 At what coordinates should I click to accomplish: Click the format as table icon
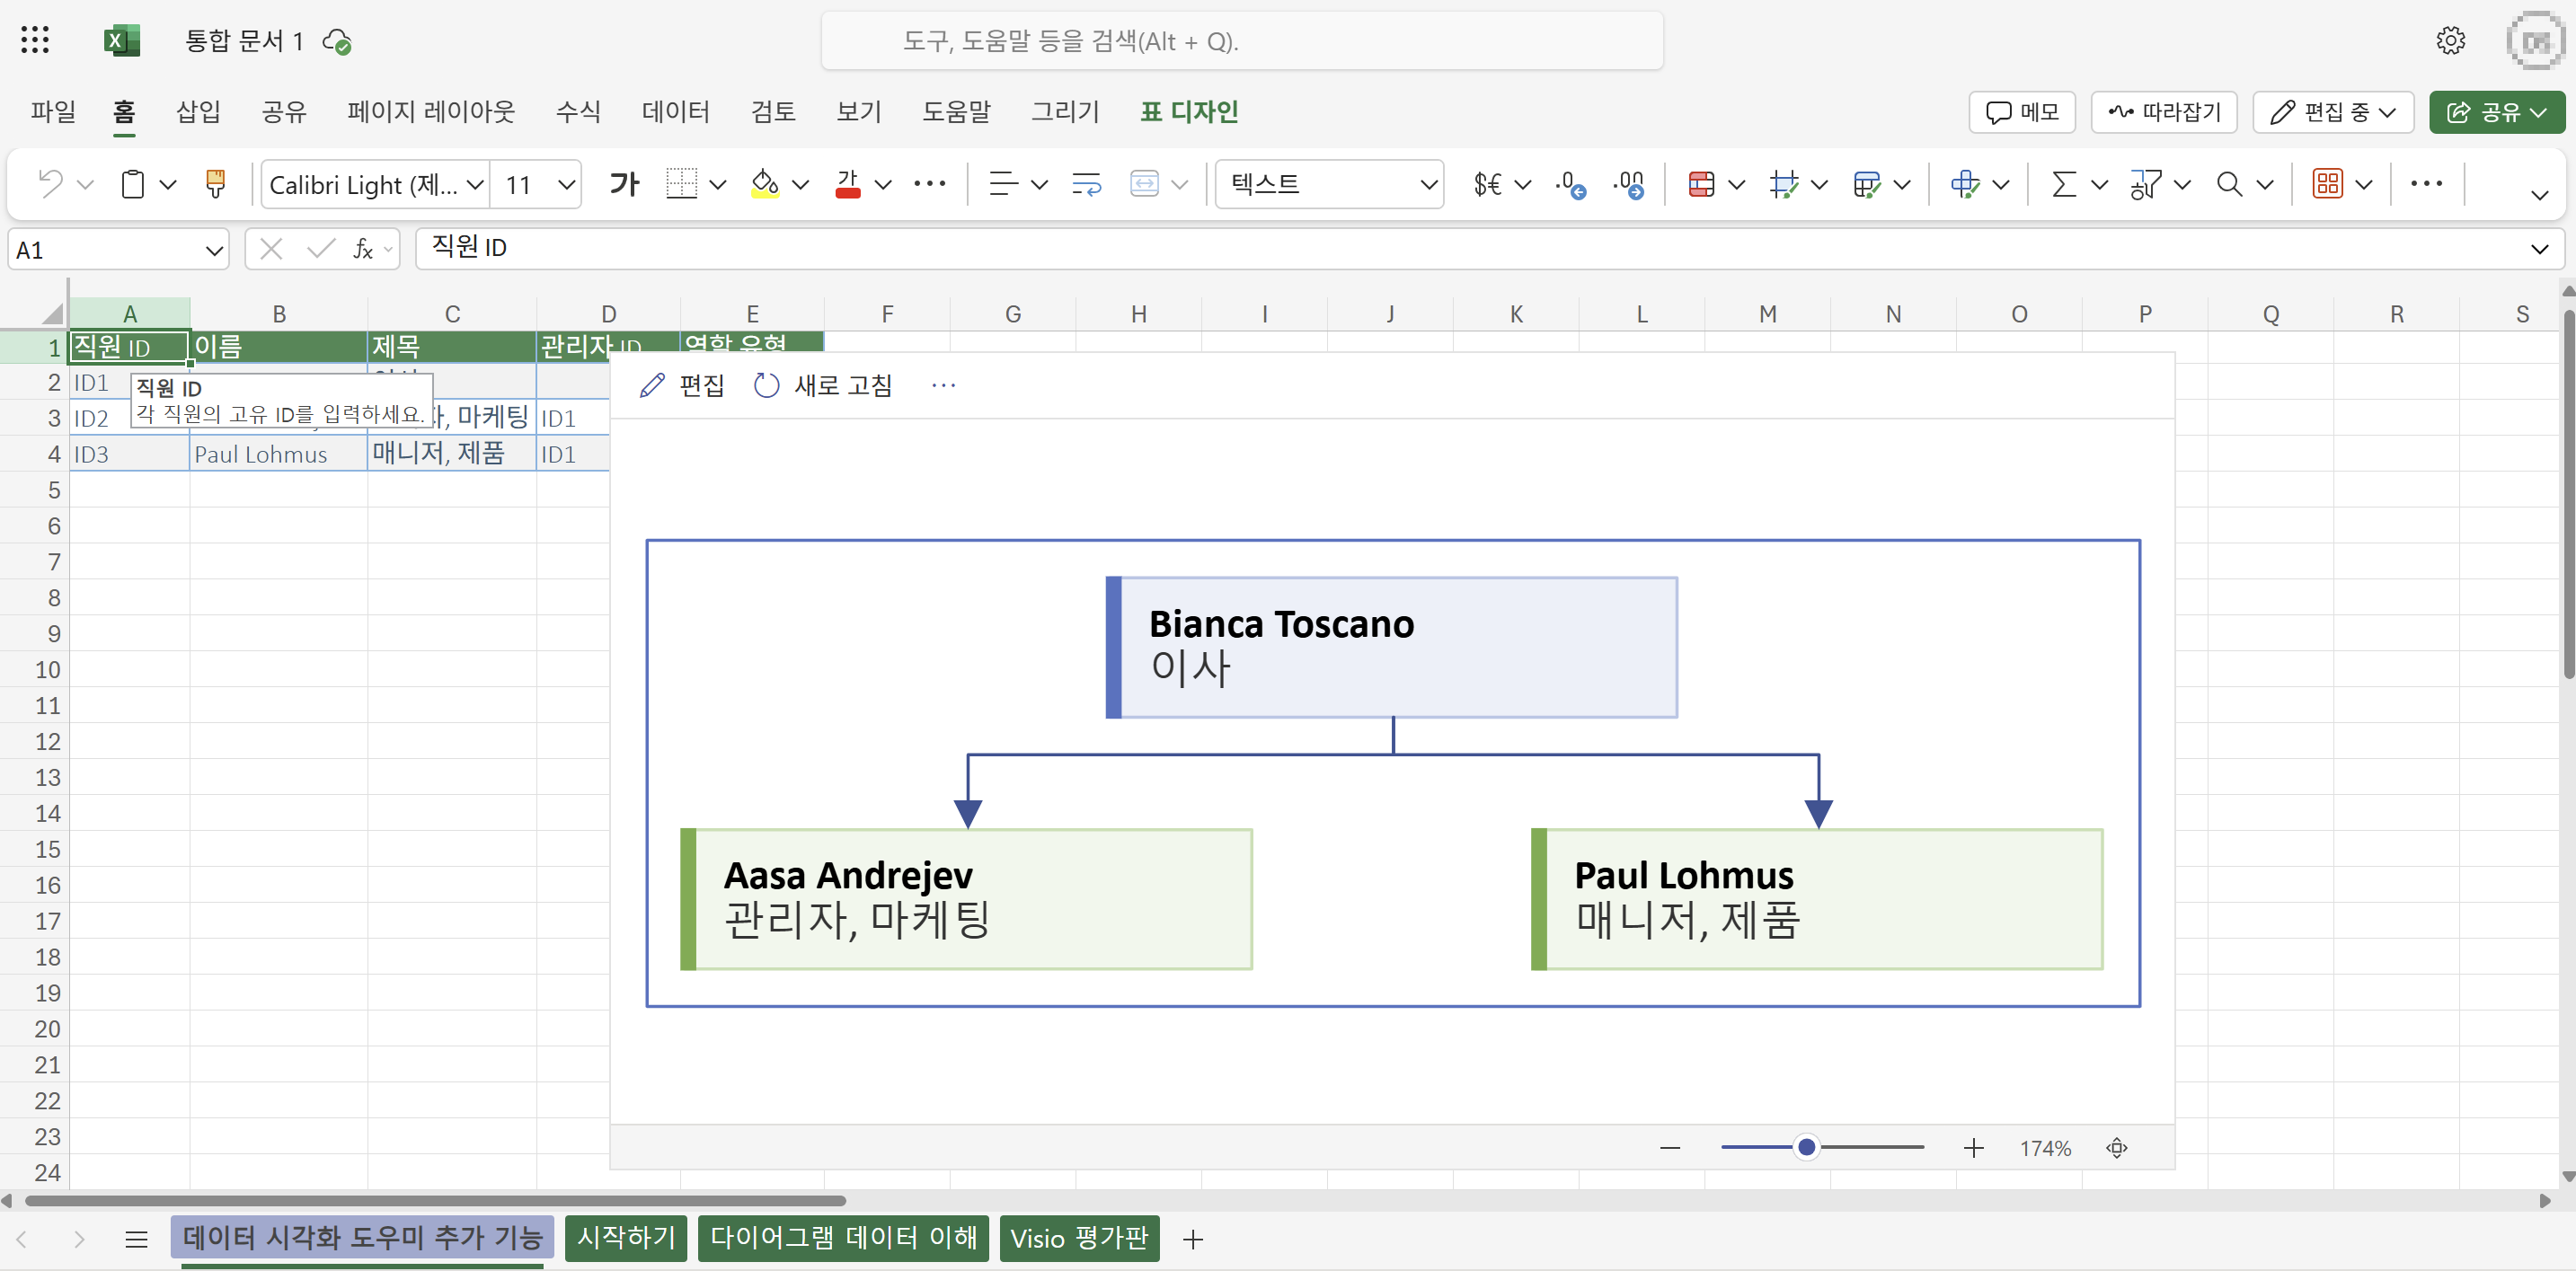tap(1784, 184)
